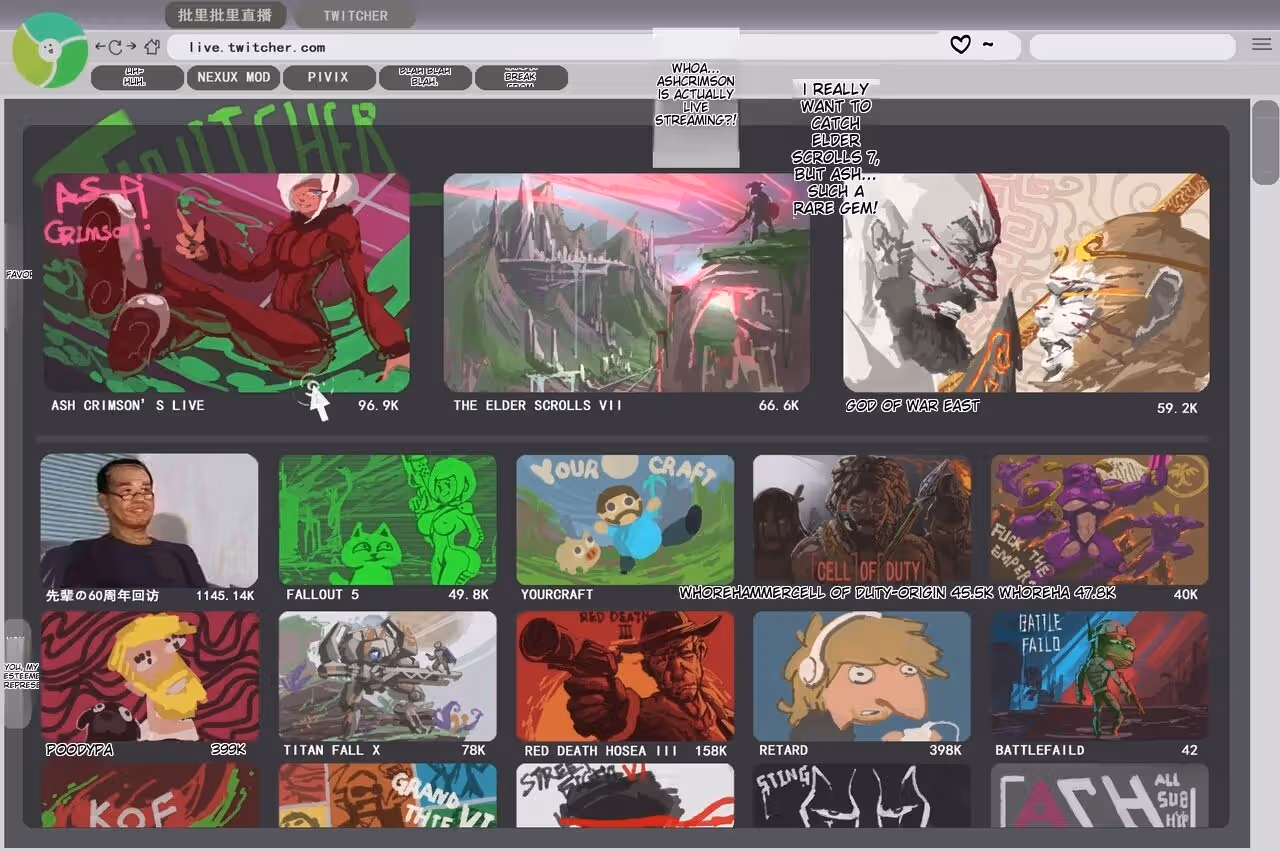This screenshot has height=851, width=1280.
Task: Click the "158K" viewer count
Action: click(711, 750)
